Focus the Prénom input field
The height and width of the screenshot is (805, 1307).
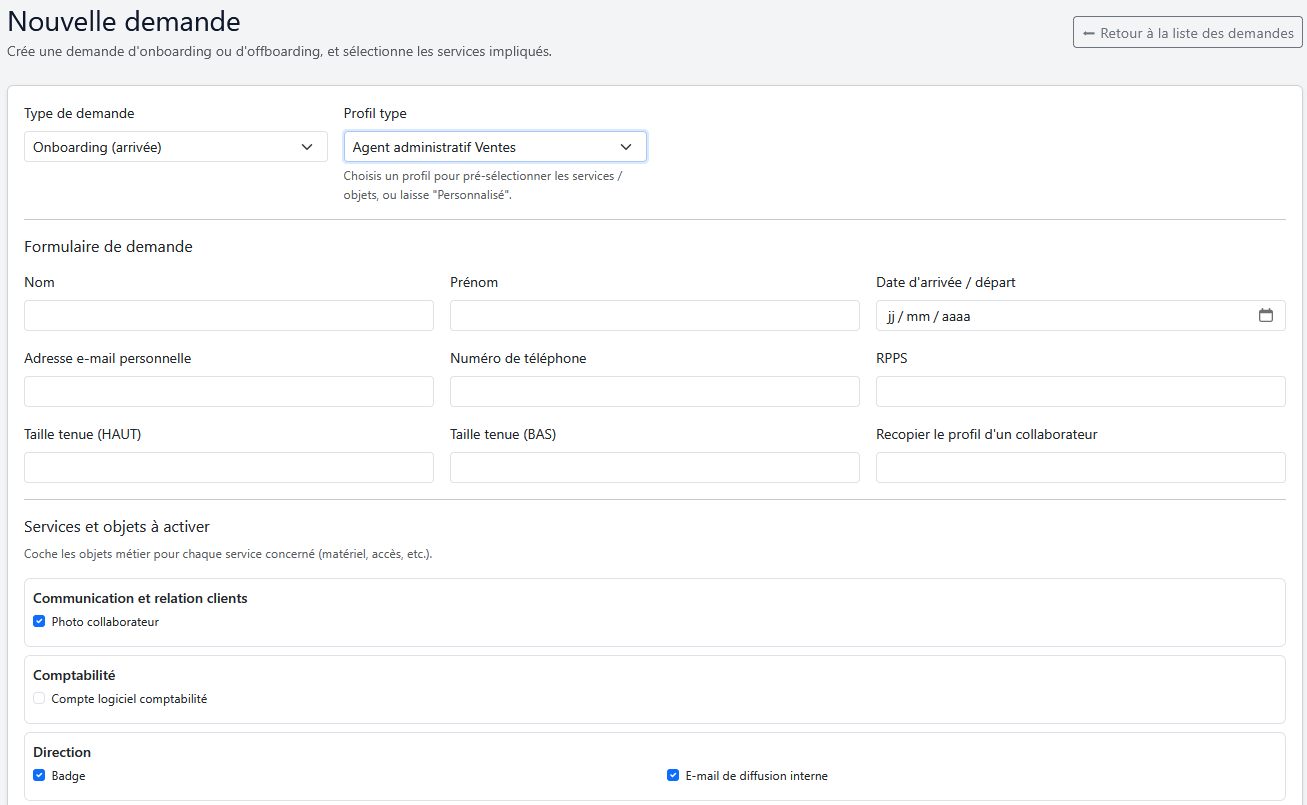[655, 316]
